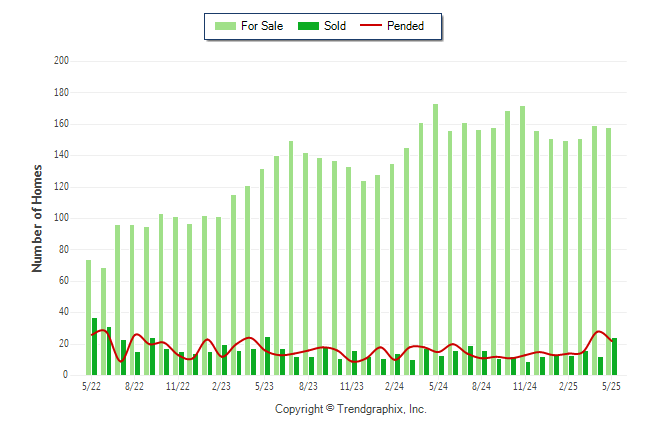Click the 5/22 Sold dark green bar

click(x=94, y=347)
